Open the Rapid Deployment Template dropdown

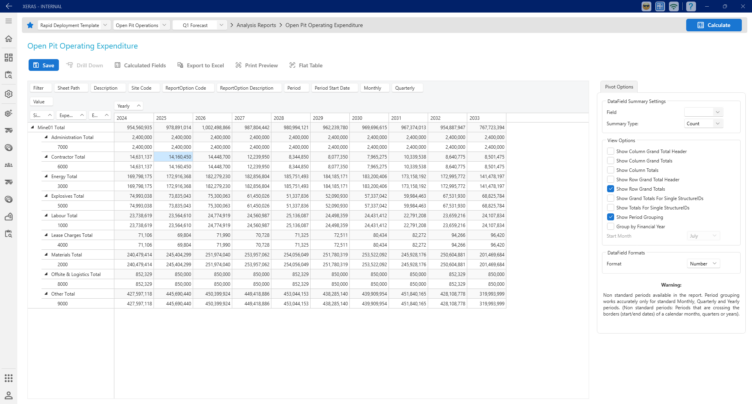click(73, 25)
